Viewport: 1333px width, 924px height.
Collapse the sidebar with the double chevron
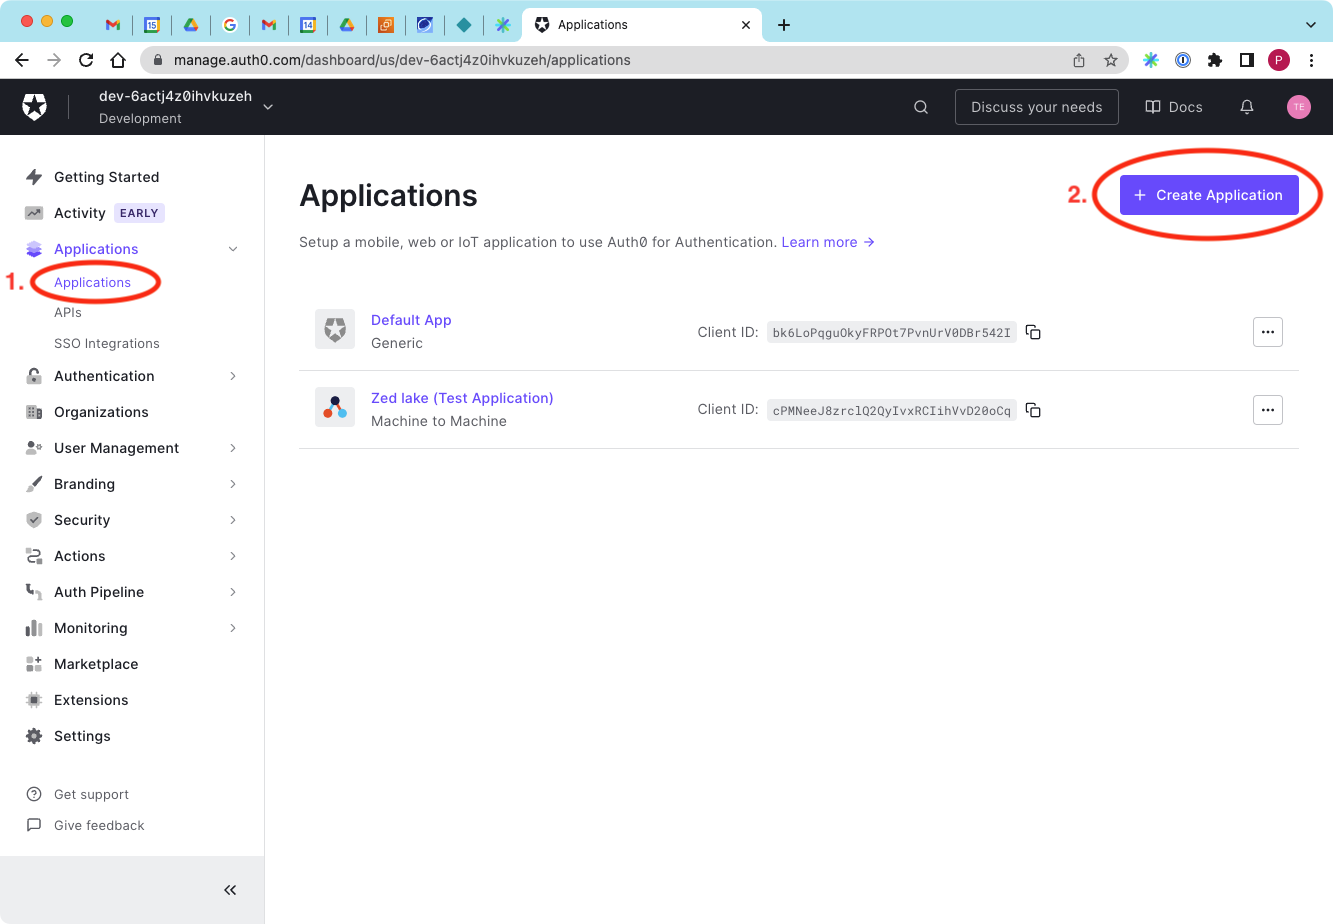(230, 890)
